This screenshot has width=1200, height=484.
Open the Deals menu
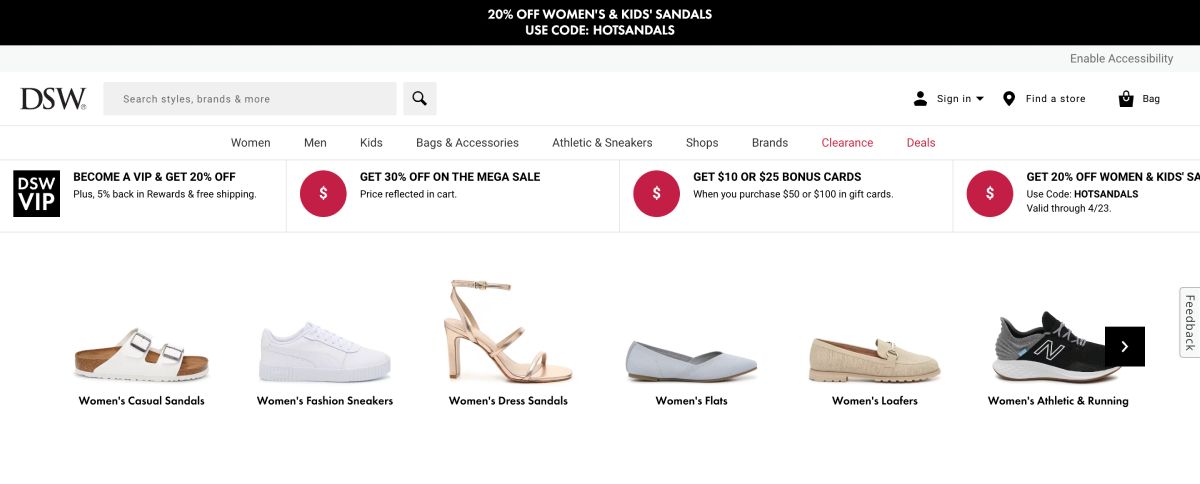(921, 143)
